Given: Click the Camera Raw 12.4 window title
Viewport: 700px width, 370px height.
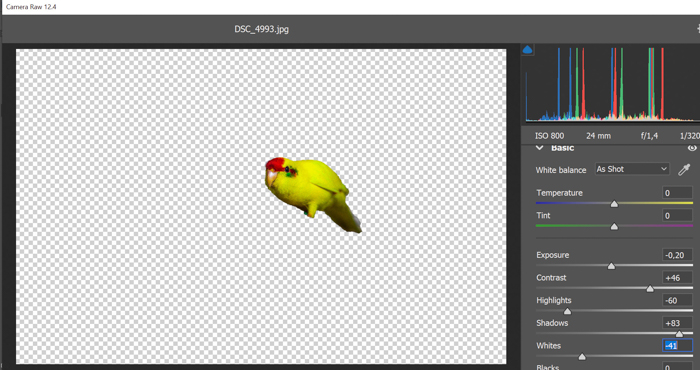Looking at the screenshot, I should 31,7.
